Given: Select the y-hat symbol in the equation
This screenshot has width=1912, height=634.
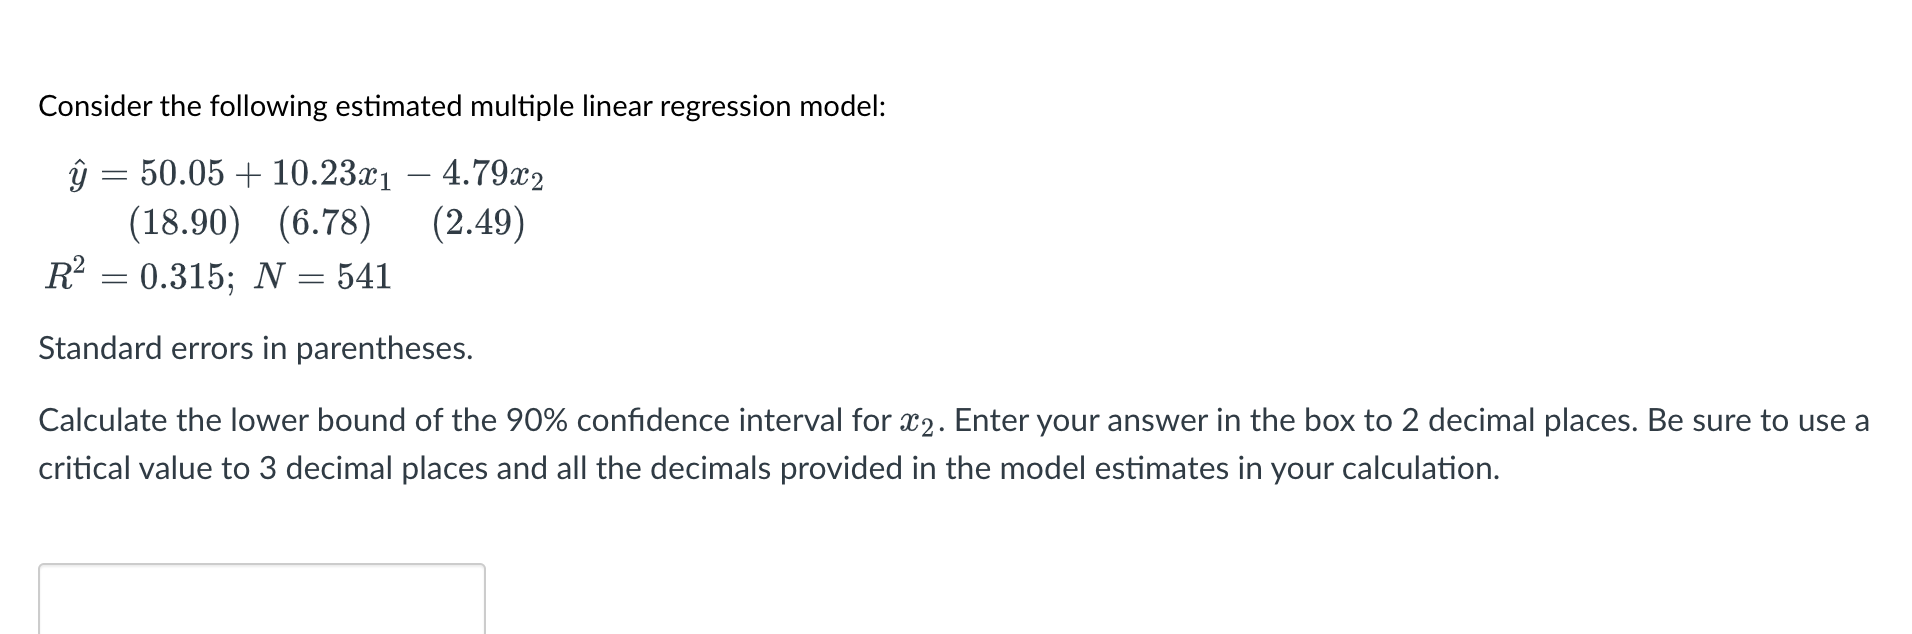Looking at the screenshot, I should [x=78, y=175].
